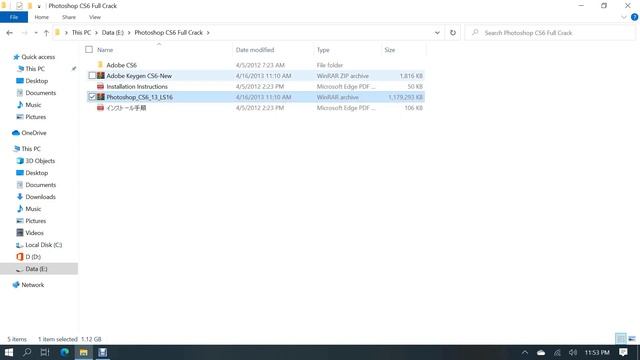This screenshot has height=360, width=640.
Task: Click the Adobe Keygen CS6-New archive icon
Action: 100,76
